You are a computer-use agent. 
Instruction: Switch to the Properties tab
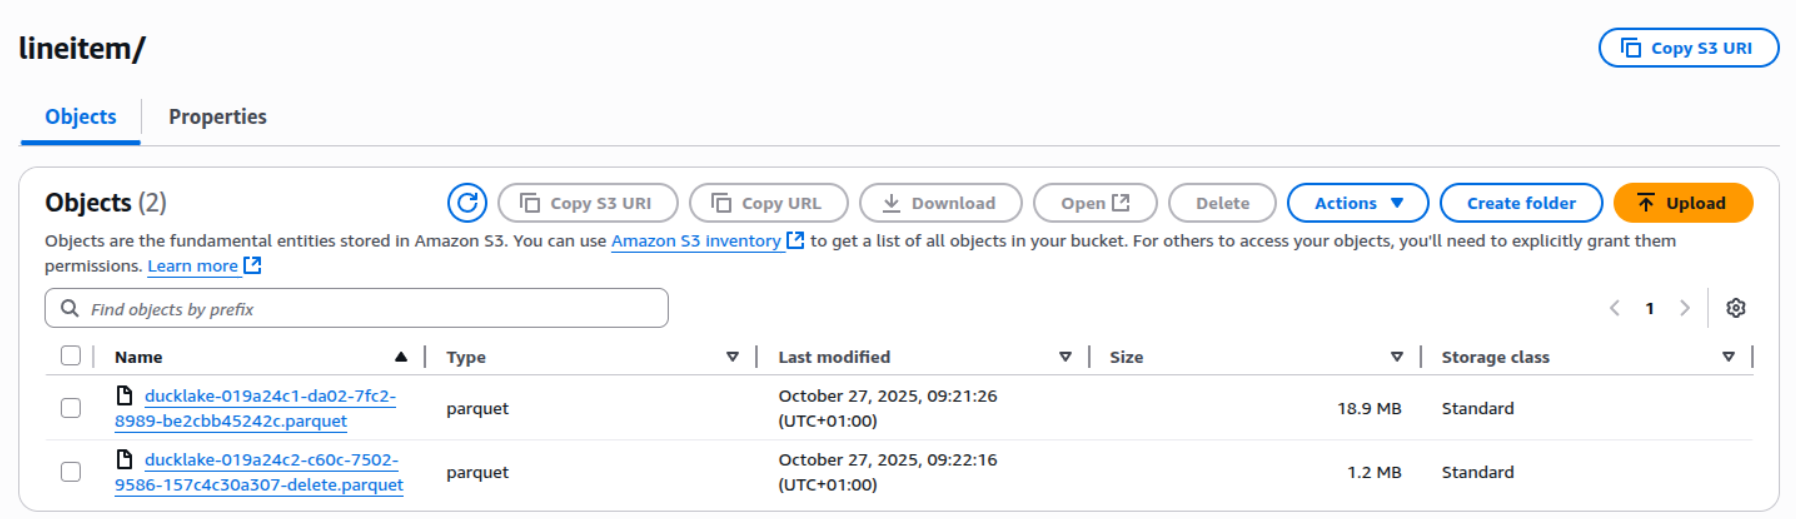pos(217,117)
